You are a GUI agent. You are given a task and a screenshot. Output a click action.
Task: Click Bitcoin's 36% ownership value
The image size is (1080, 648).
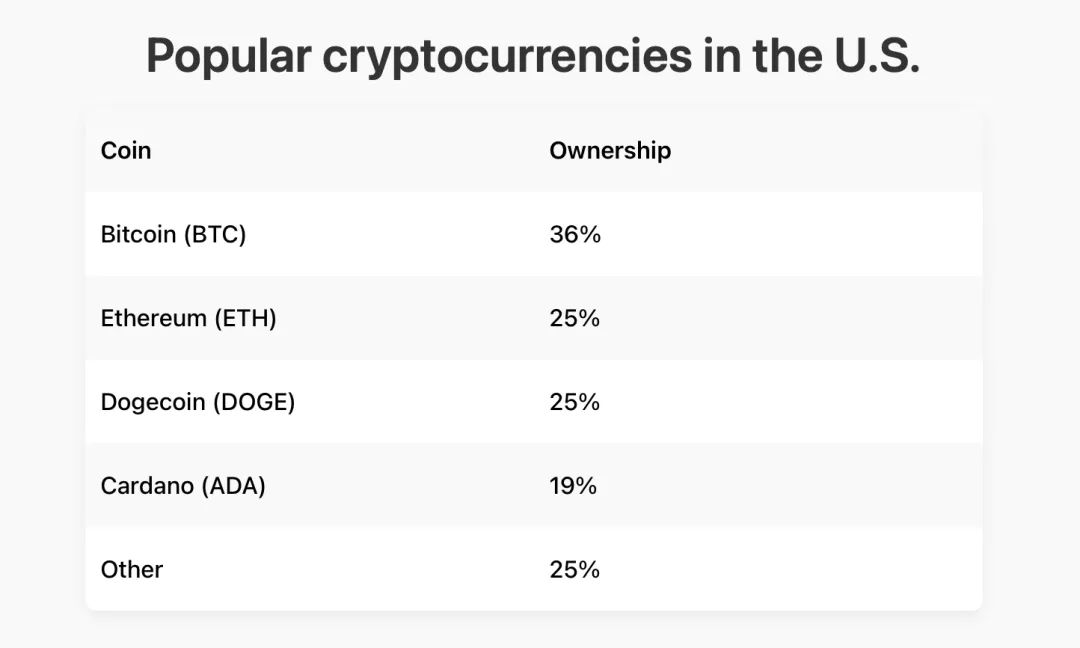pyautogui.click(x=575, y=235)
